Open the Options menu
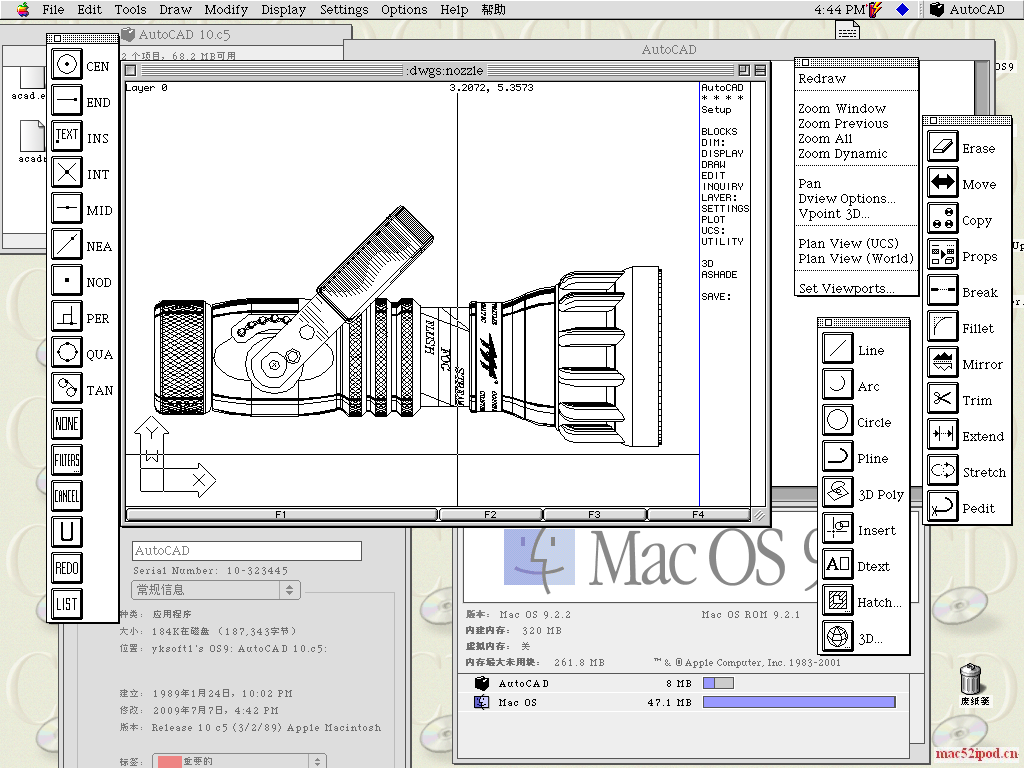This screenshot has width=1024, height=768. coord(404,9)
